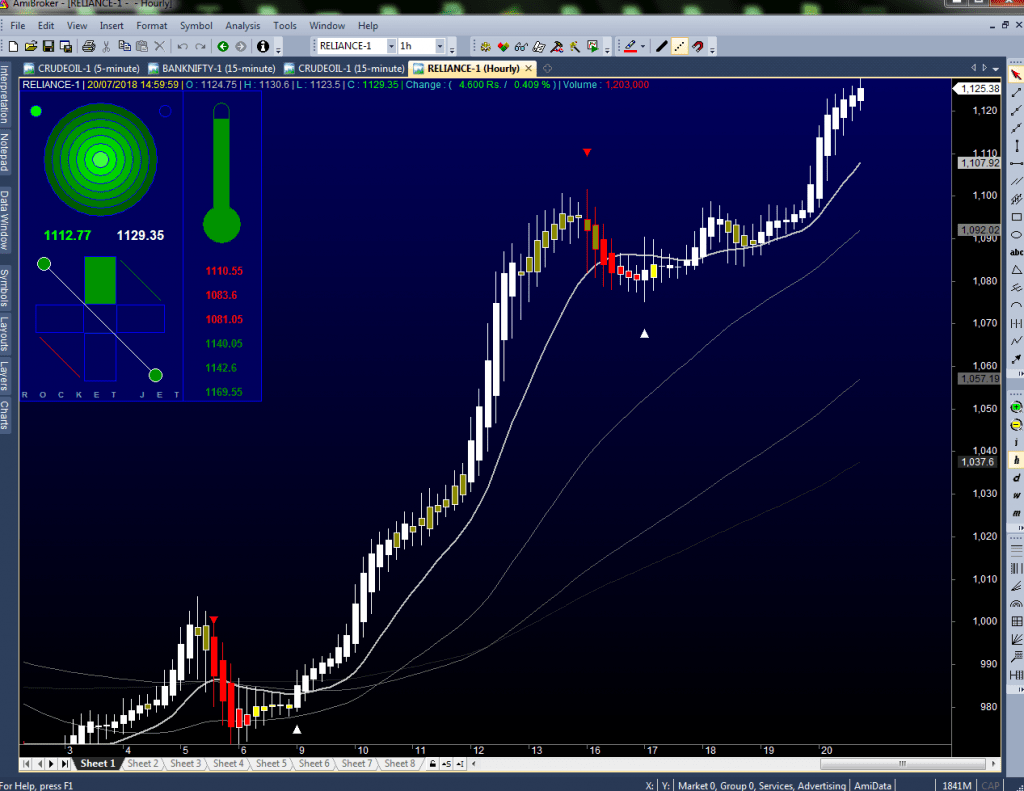
Task: Open a file with the folder icon
Action: (x=31, y=46)
